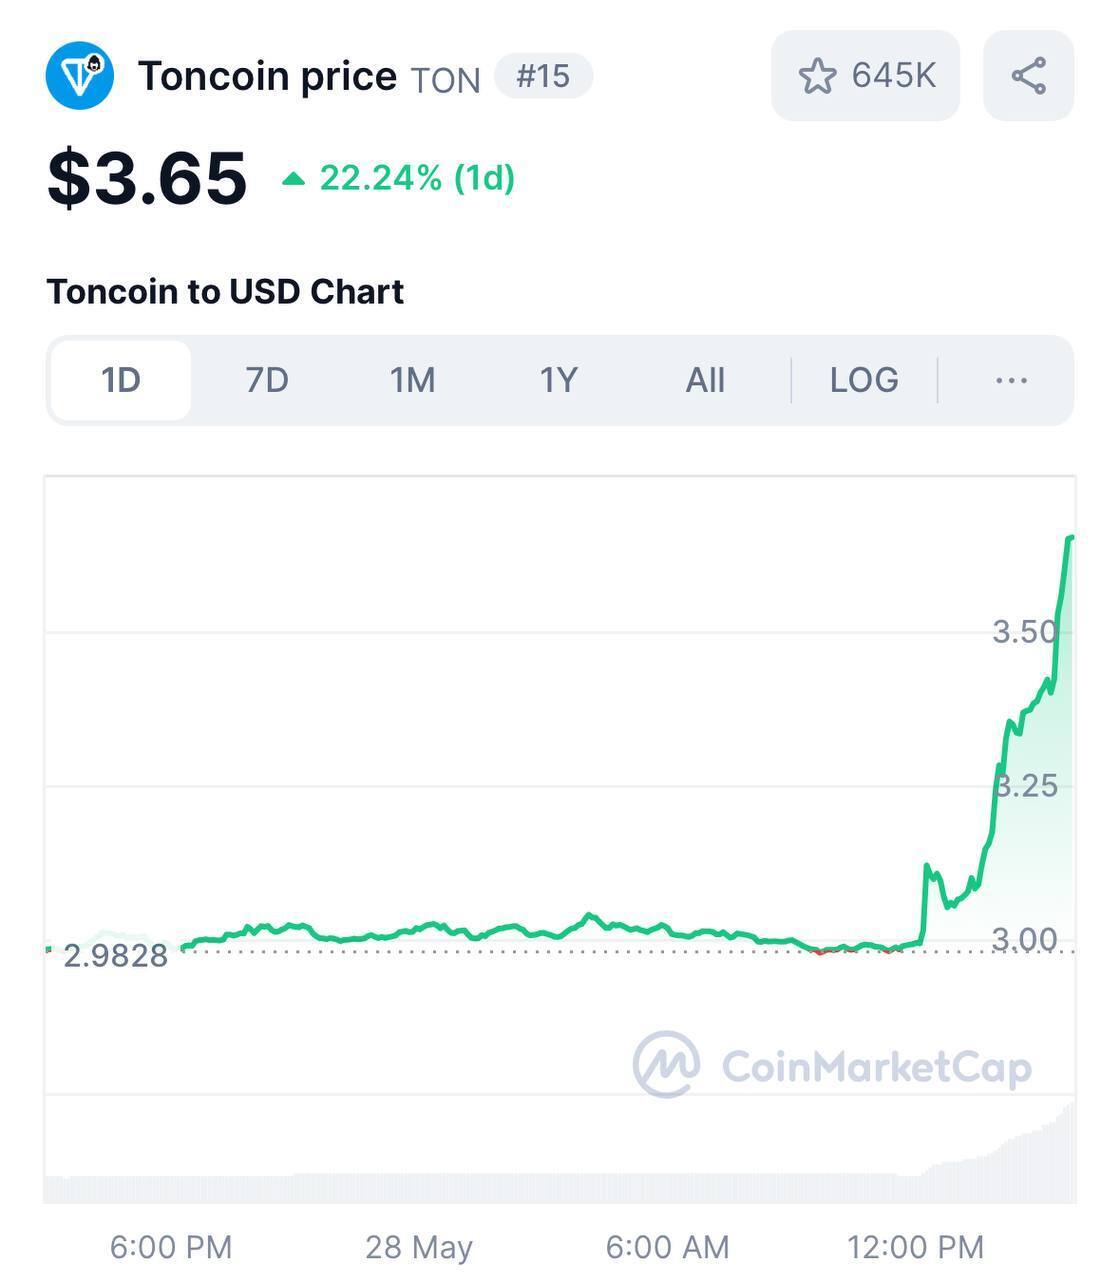The image size is (1120, 1280).
Task: Click the $3.65 current price
Action: (146, 178)
